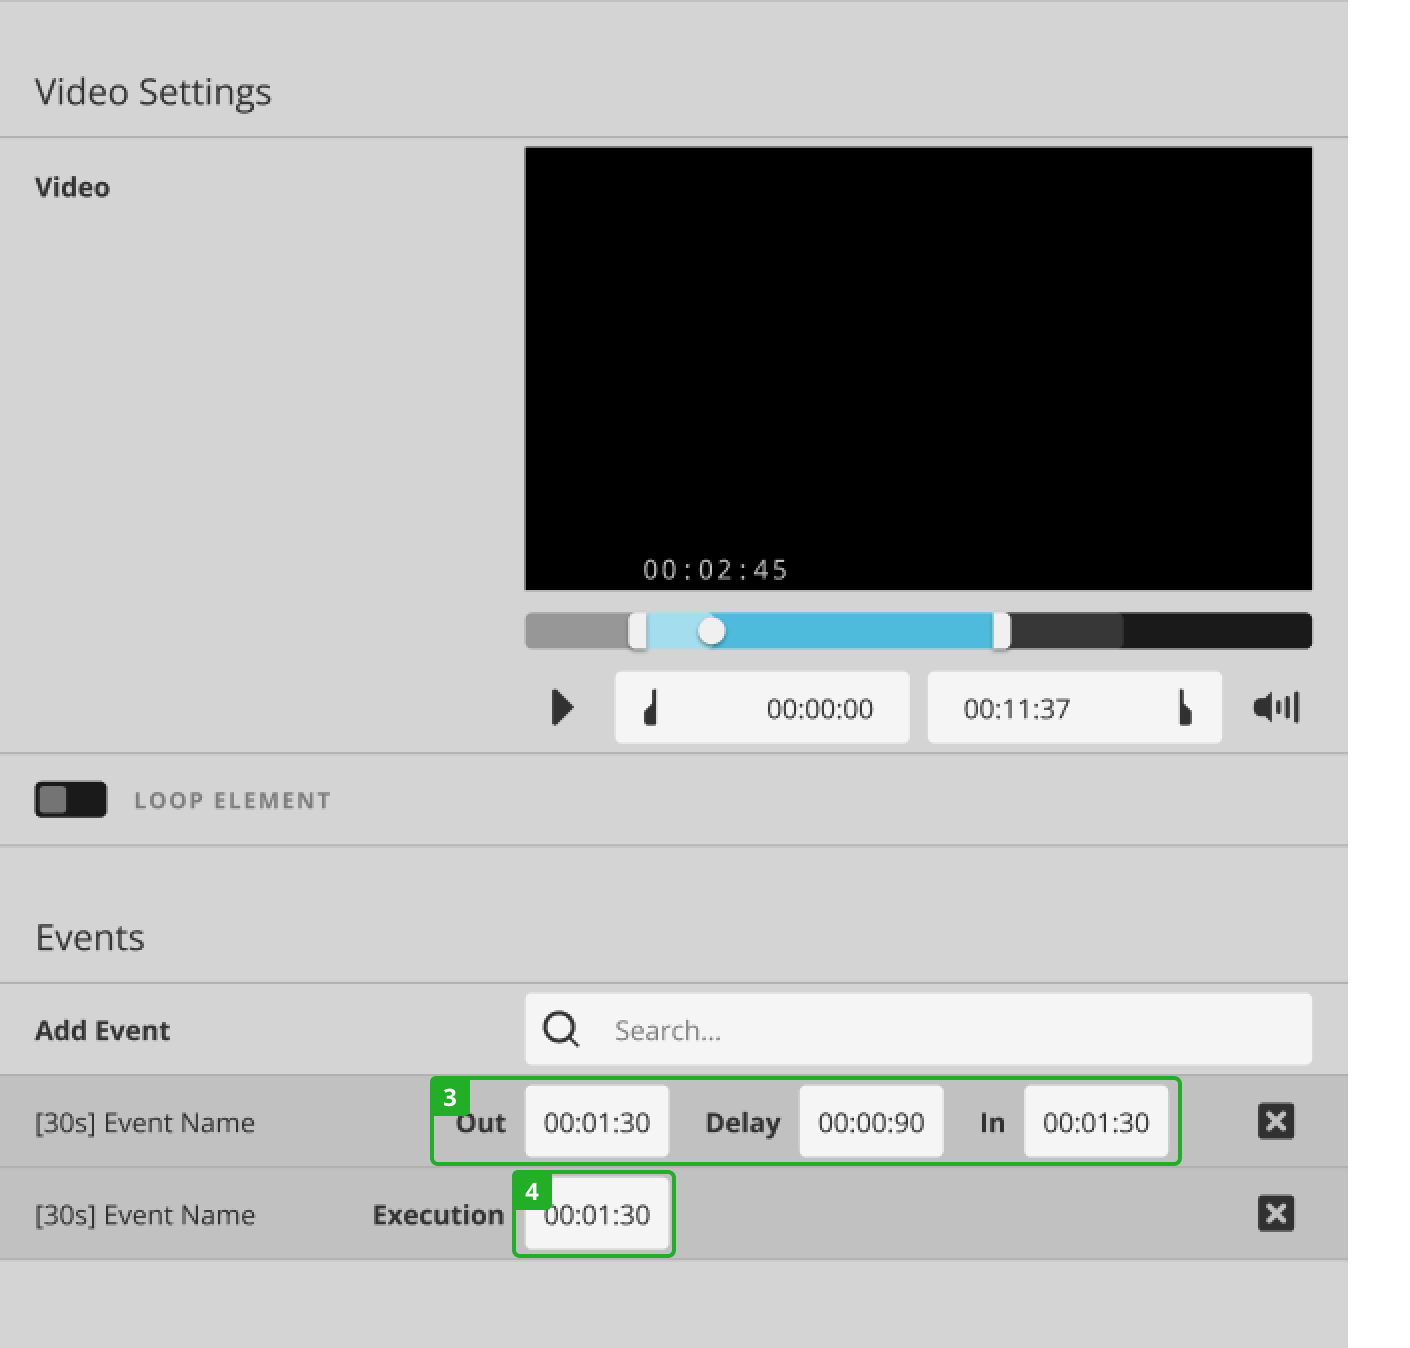Image resolution: width=1410 pixels, height=1348 pixels.
Task: Click the start time field 00:00:00
Action: click(819, 709)
